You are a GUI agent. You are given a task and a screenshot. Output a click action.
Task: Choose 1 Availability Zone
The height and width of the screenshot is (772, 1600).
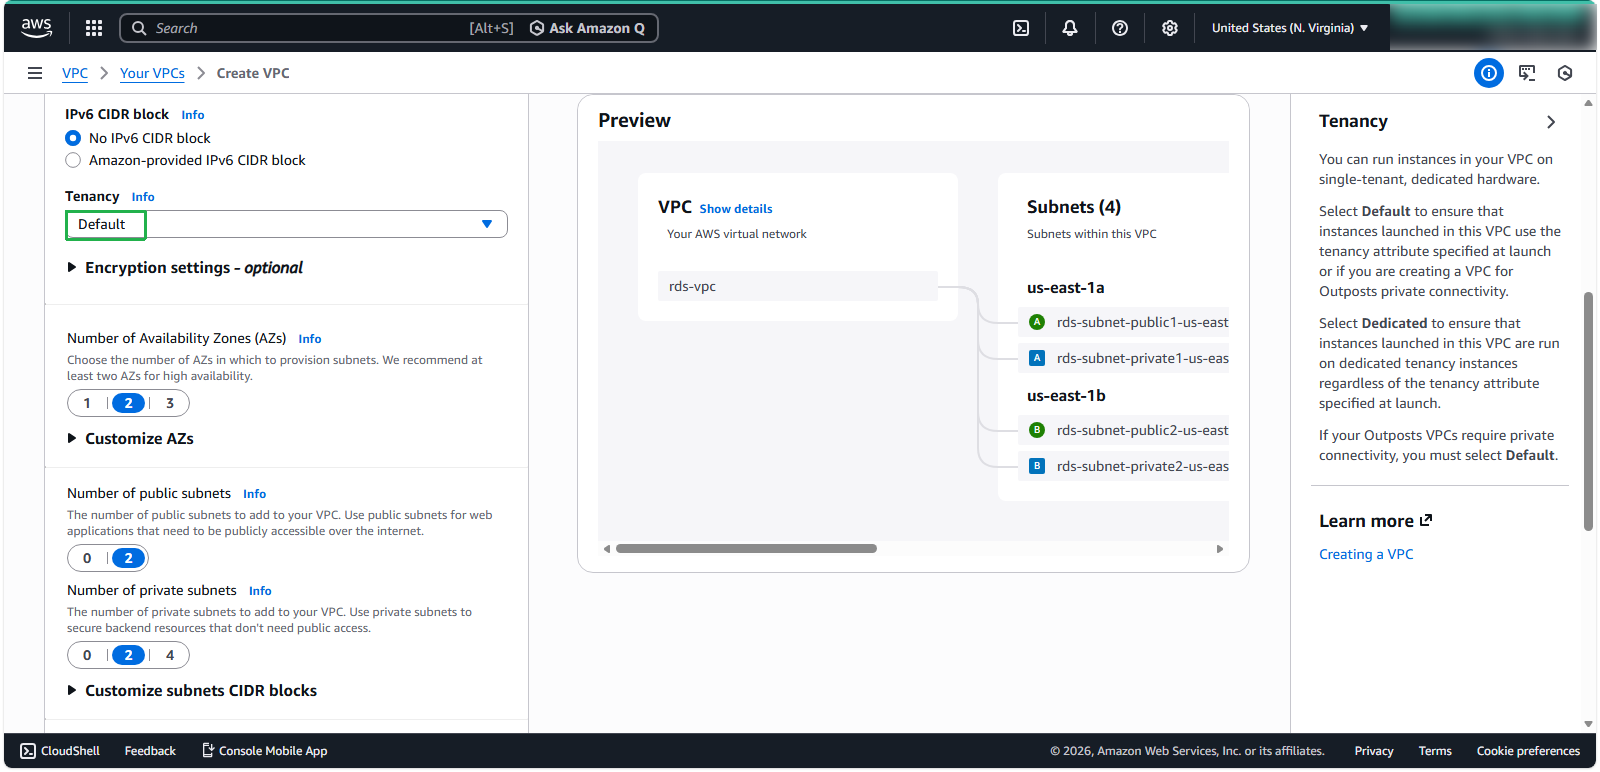click(x=87, y=403)
